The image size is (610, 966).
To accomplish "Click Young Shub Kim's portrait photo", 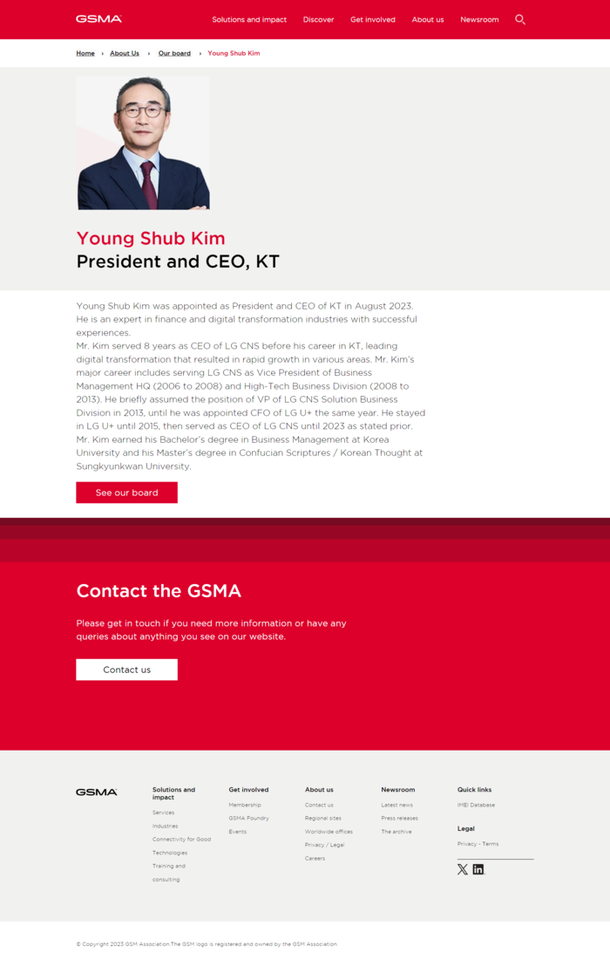I will coord(144,143).
